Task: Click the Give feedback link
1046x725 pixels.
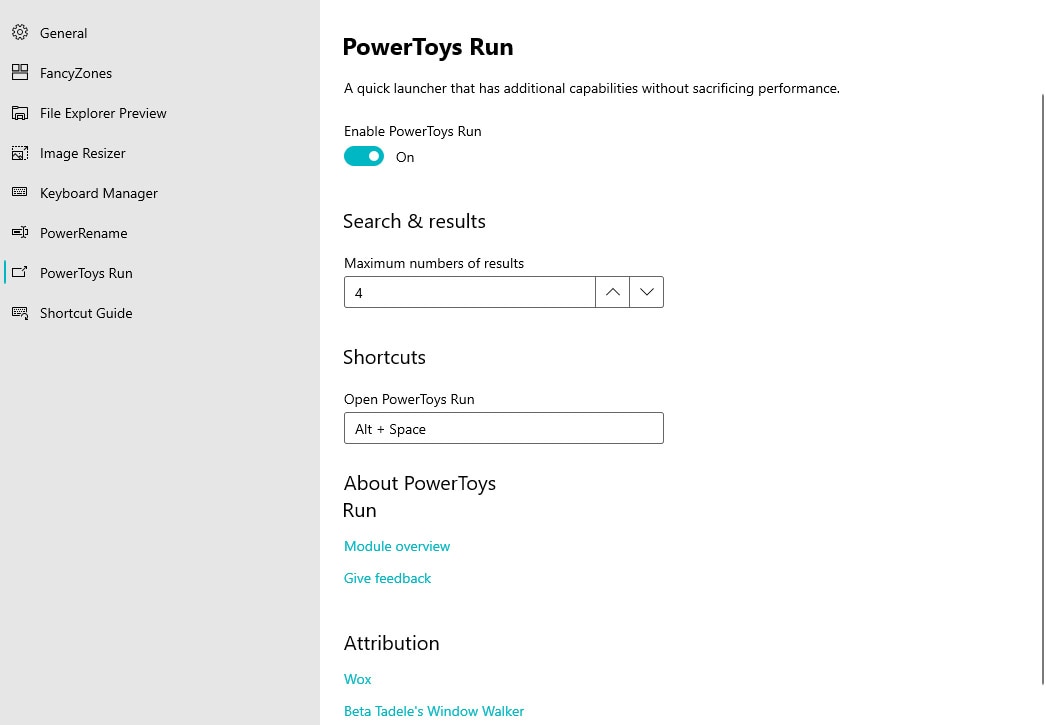Action: (x=387, y=578)
